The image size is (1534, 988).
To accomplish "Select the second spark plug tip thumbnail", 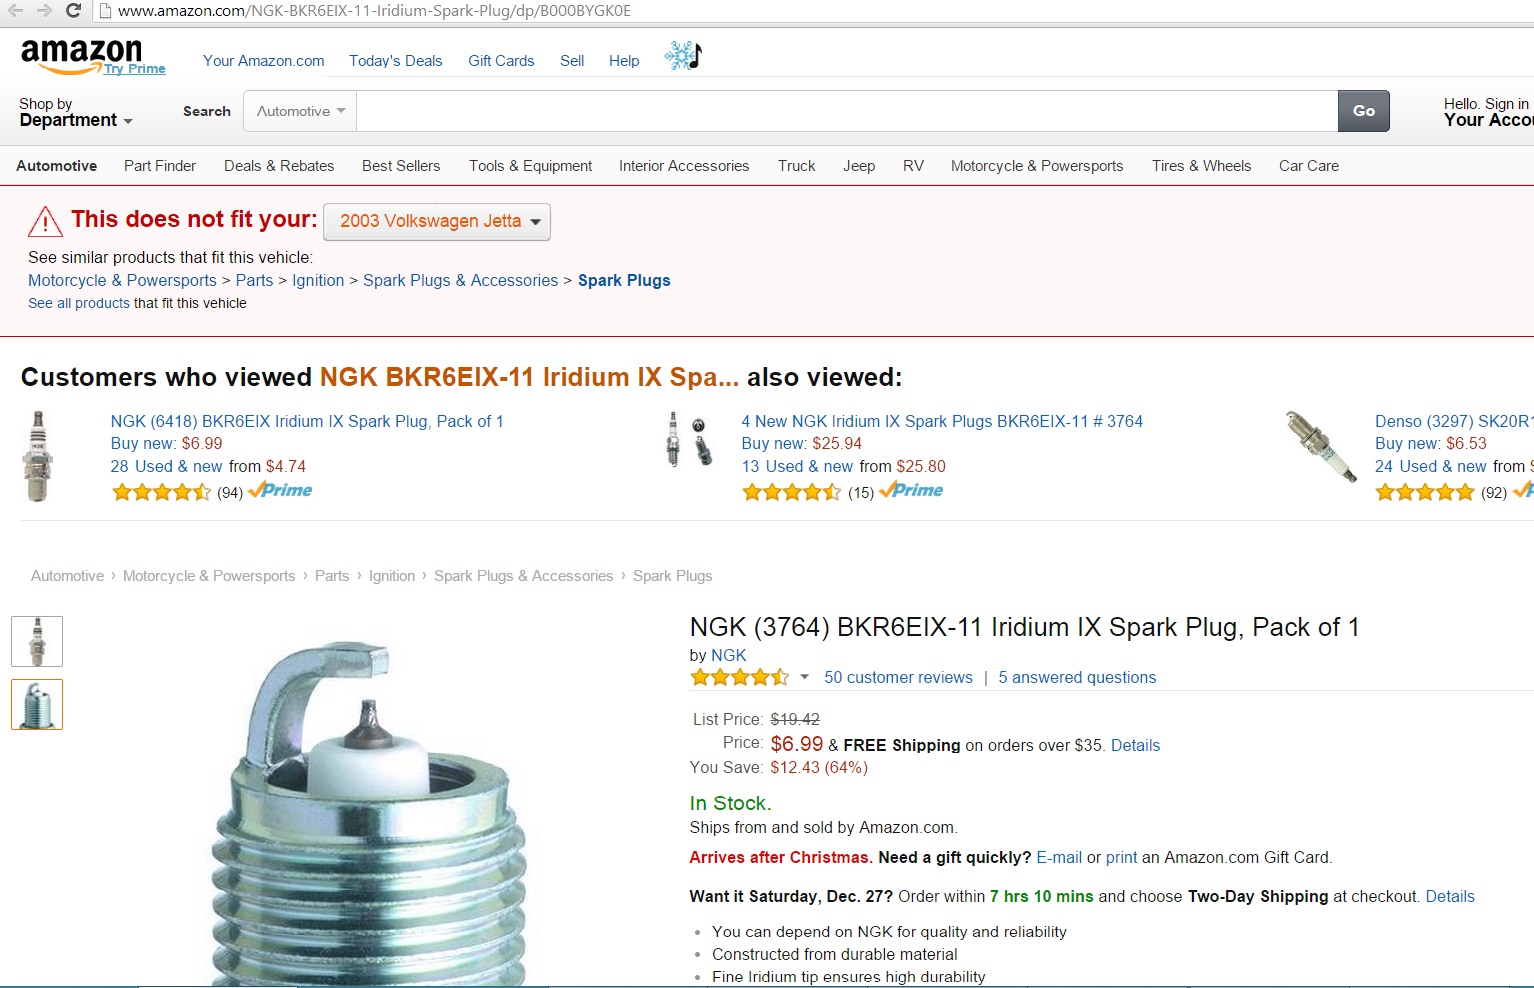I will pyautogui.click(x=37, y=704).
